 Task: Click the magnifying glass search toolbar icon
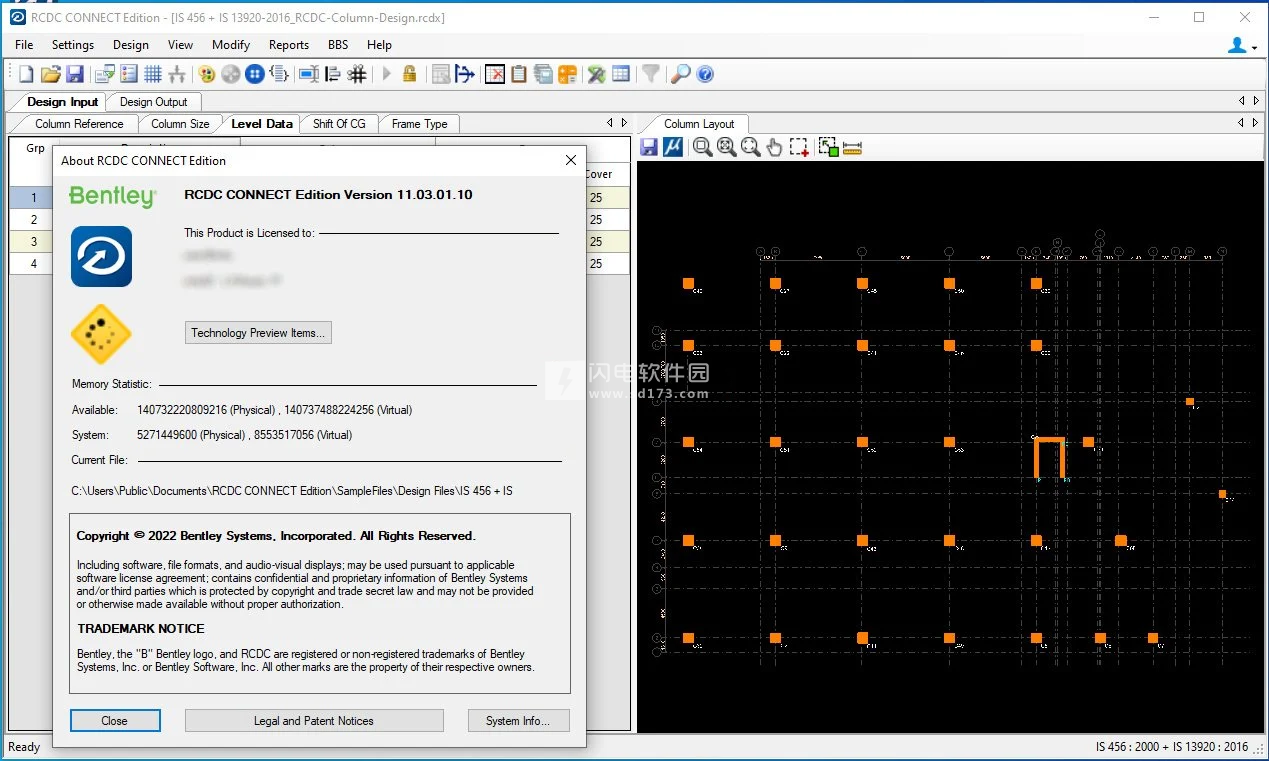coord(681,74)
